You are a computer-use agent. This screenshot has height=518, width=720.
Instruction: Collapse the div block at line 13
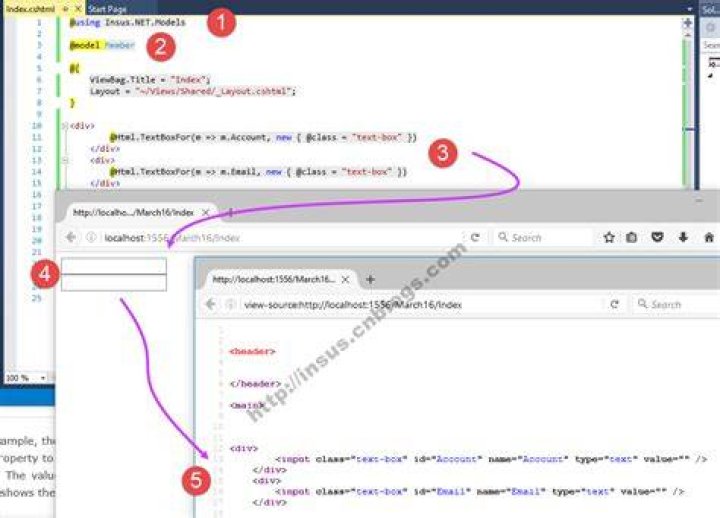(x=65, y=160)
